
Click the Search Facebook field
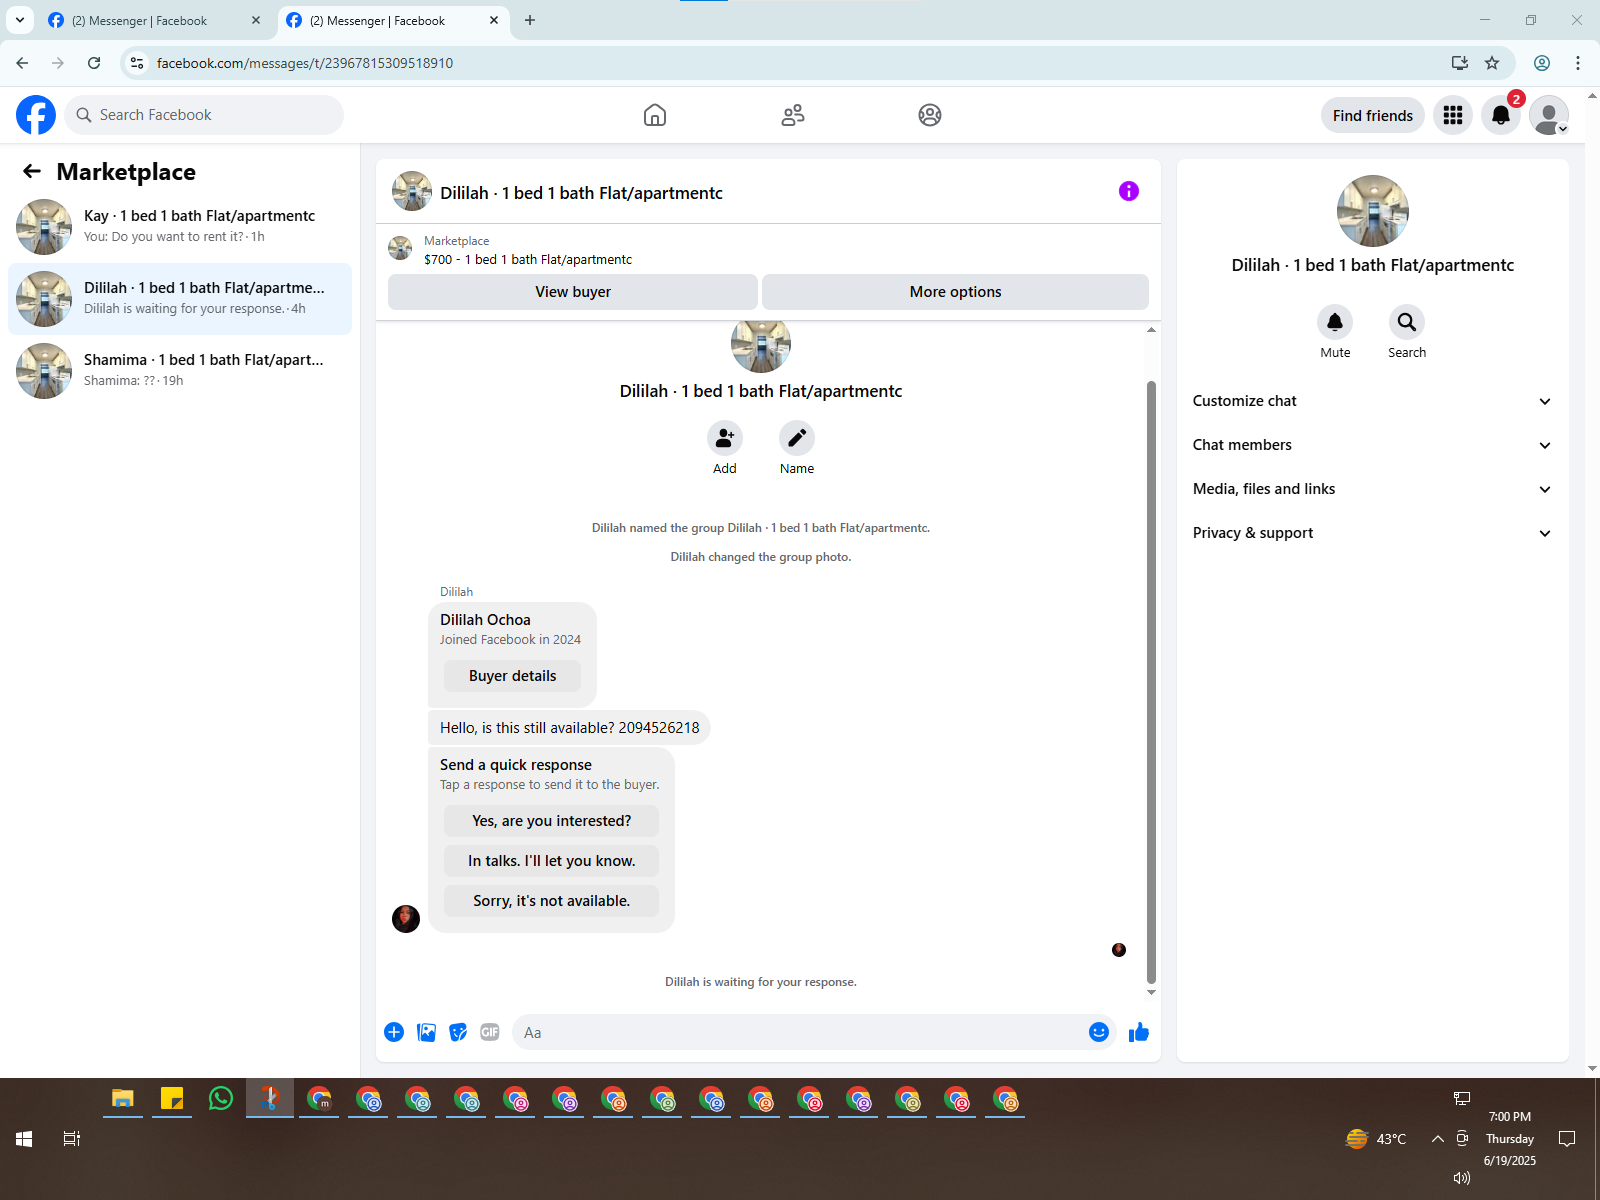(x=204, y=115)
